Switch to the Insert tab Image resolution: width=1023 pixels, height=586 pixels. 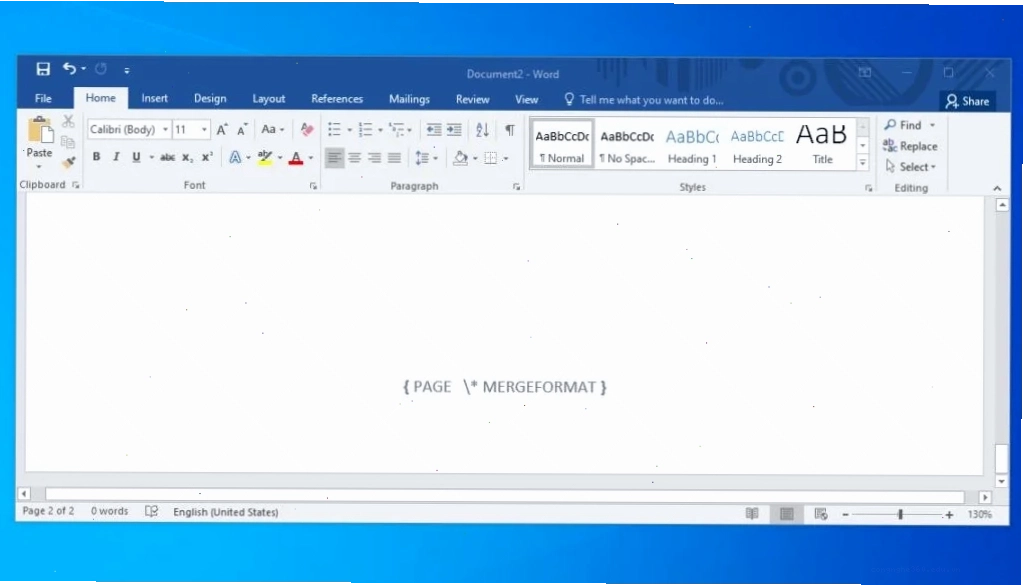point(155,99)
